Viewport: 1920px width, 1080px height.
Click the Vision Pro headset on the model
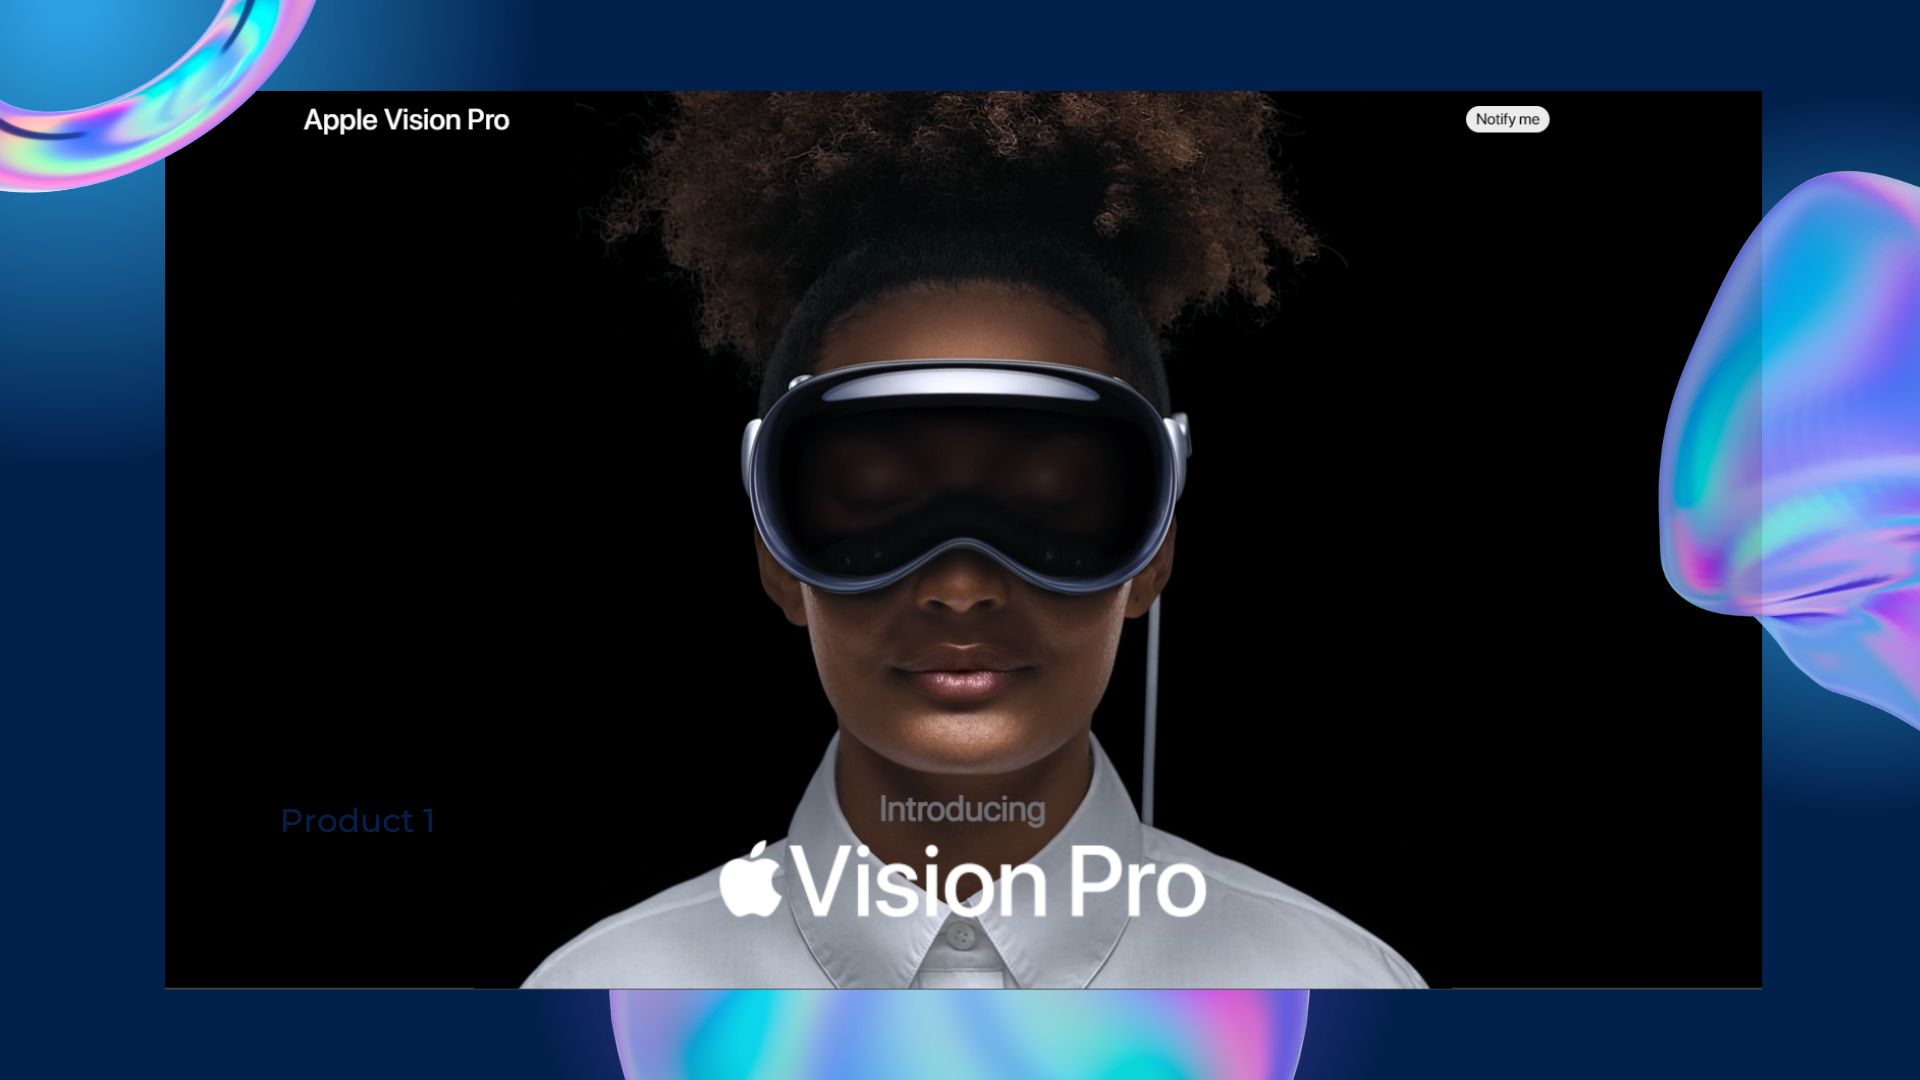click(x=966, y=478)
